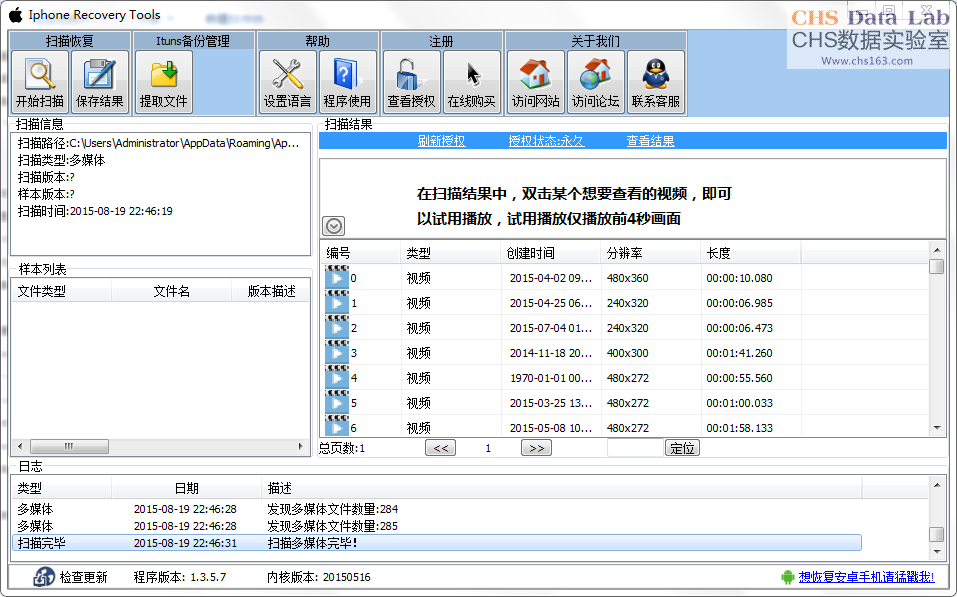Click the sample list horizontal scrollbar thumb

[70, 446]
